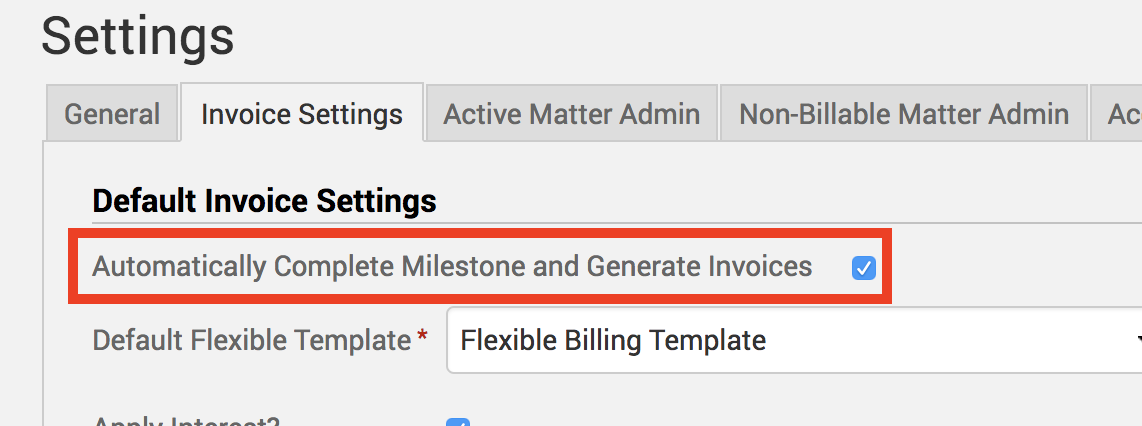Image resolution: width=1142 pixels, height=426 pixels.
Task: Click the 'Default Flexible Template' field label
Action: point(251,341)
